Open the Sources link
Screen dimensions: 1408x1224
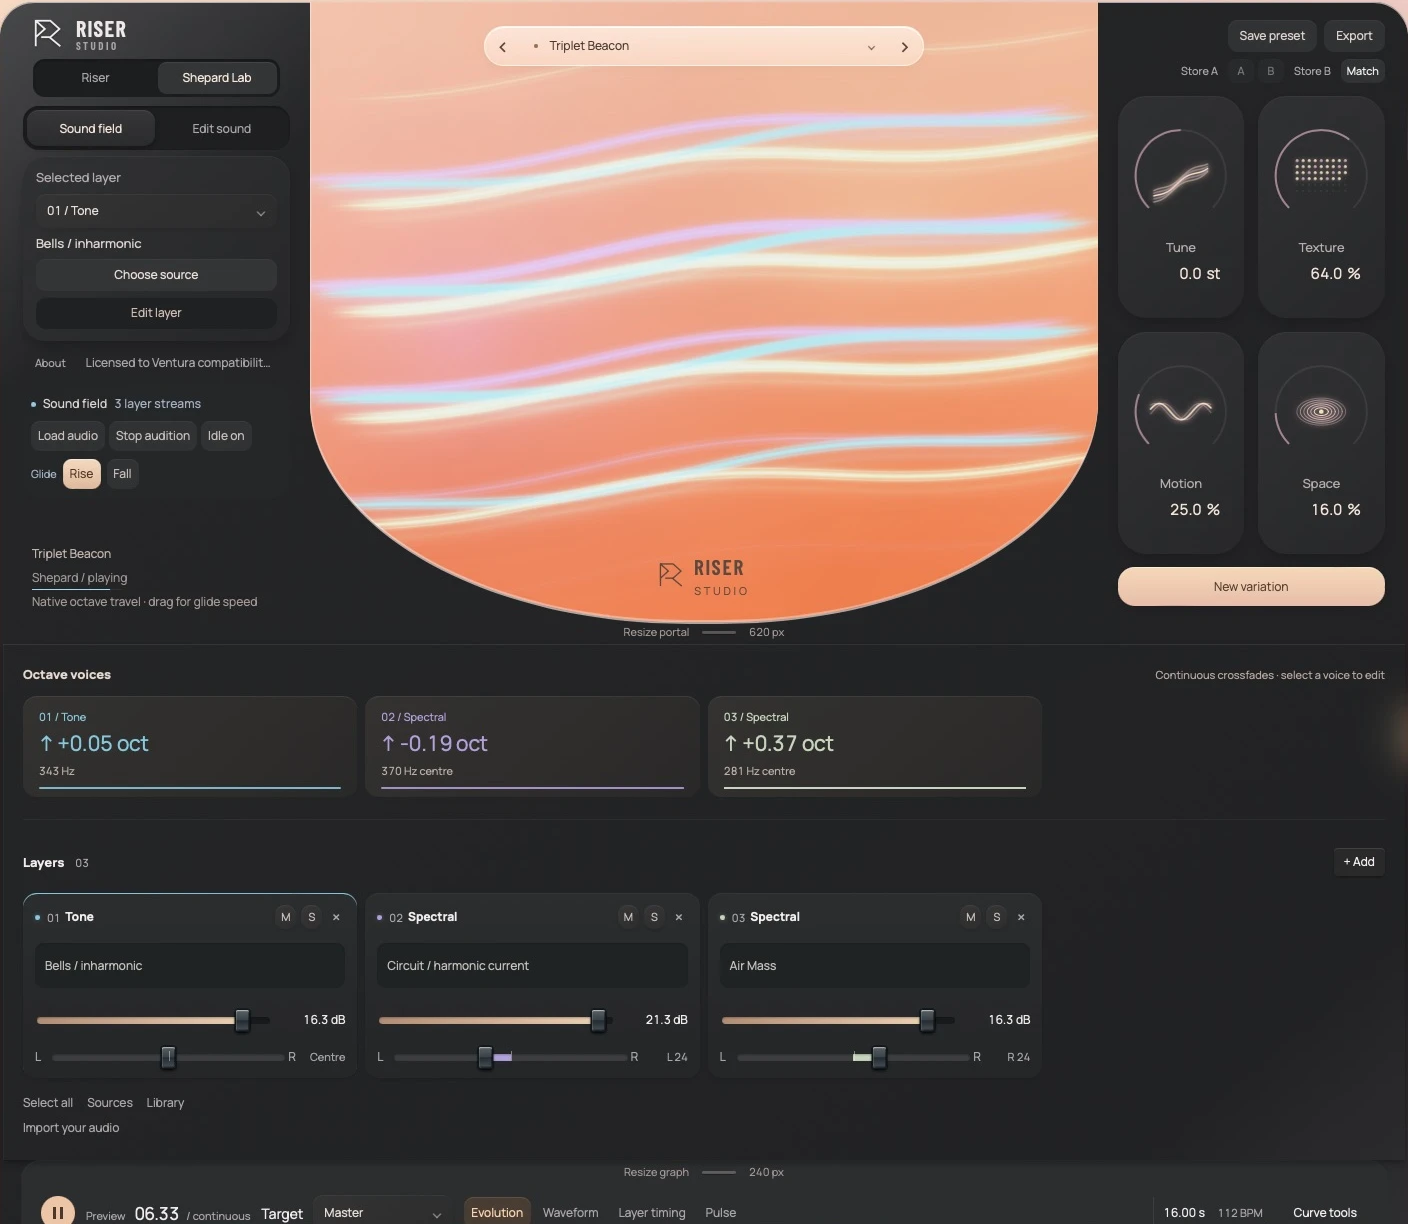pyautogui.click(x=110, y=1103)
